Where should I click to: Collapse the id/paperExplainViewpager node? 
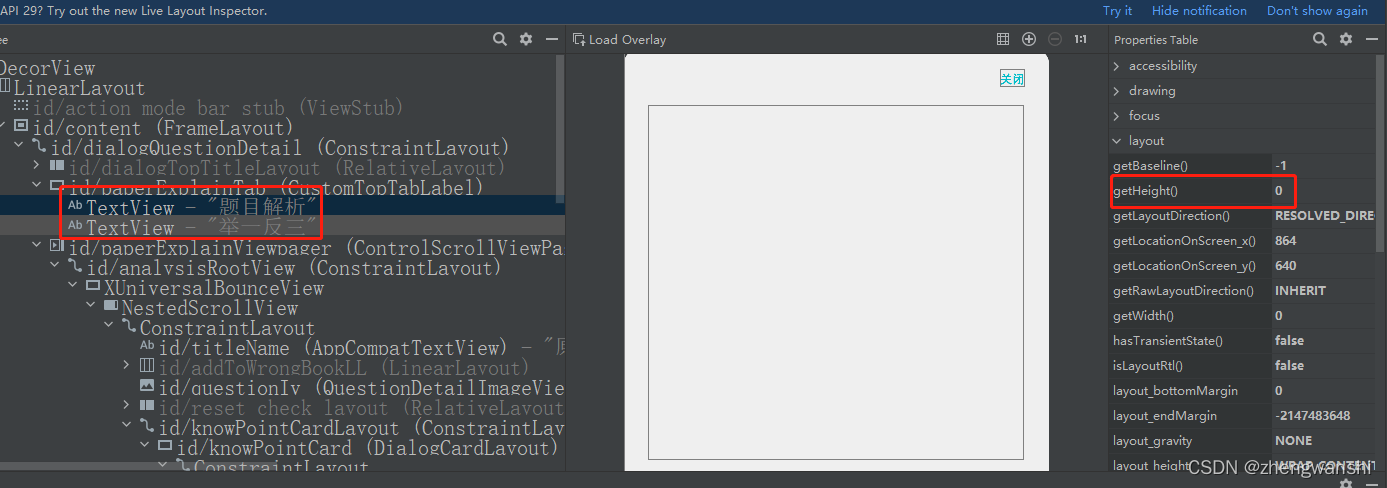click(x=38, y=247)
